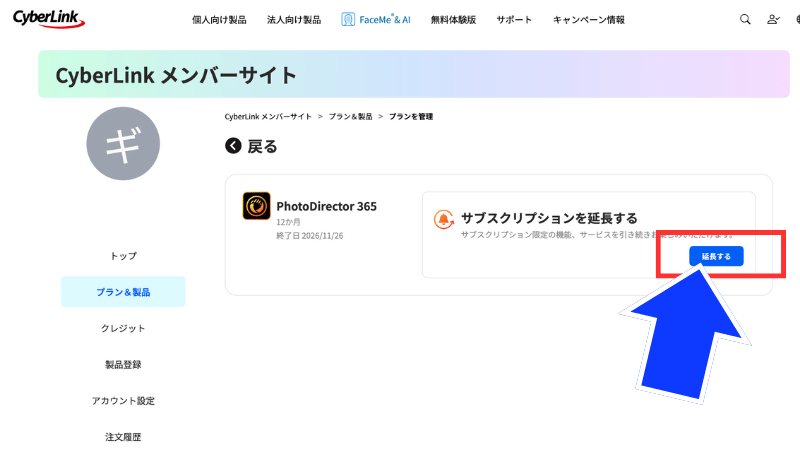This screenshot has width=800, height=450.
Task: Click the blue 延長する button
Action: pyautogui.click(x=716, y=256)
